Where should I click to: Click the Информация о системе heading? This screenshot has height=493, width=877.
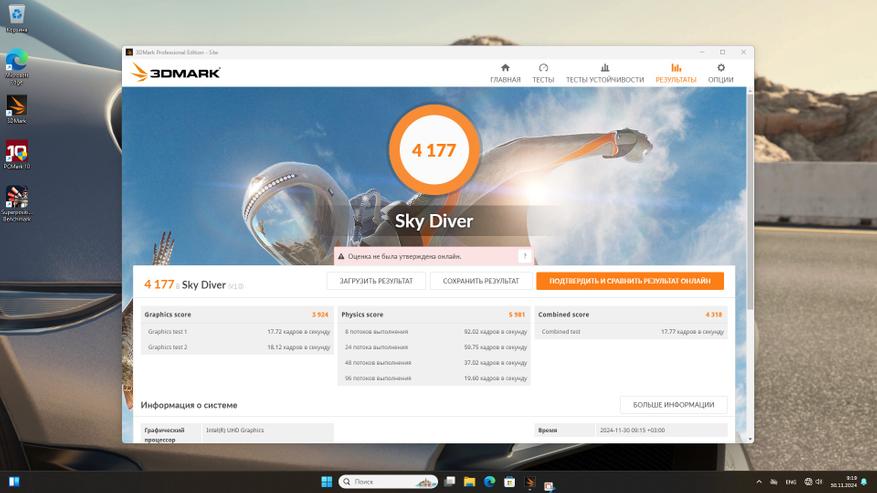pos(189,405)
